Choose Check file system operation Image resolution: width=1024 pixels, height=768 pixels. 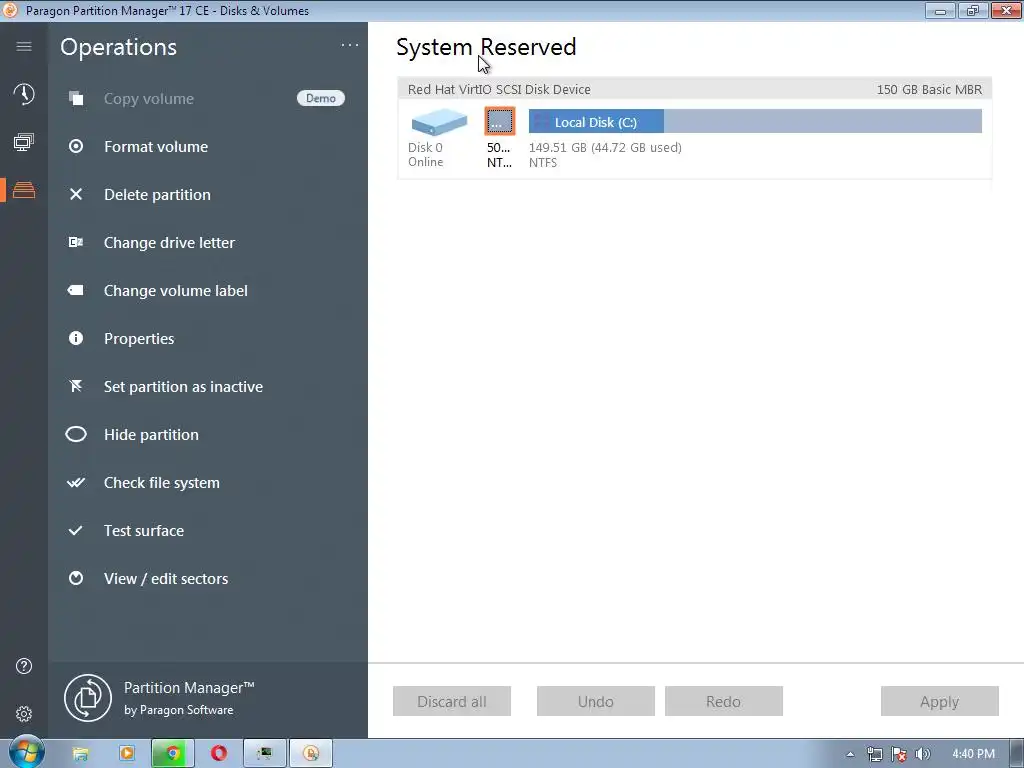coord(161,483)
